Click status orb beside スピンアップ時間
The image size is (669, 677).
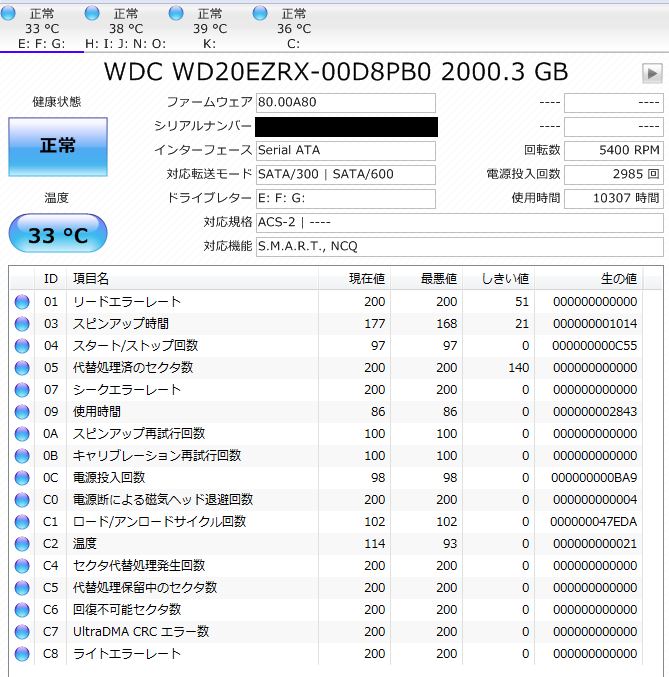[22, 324]
